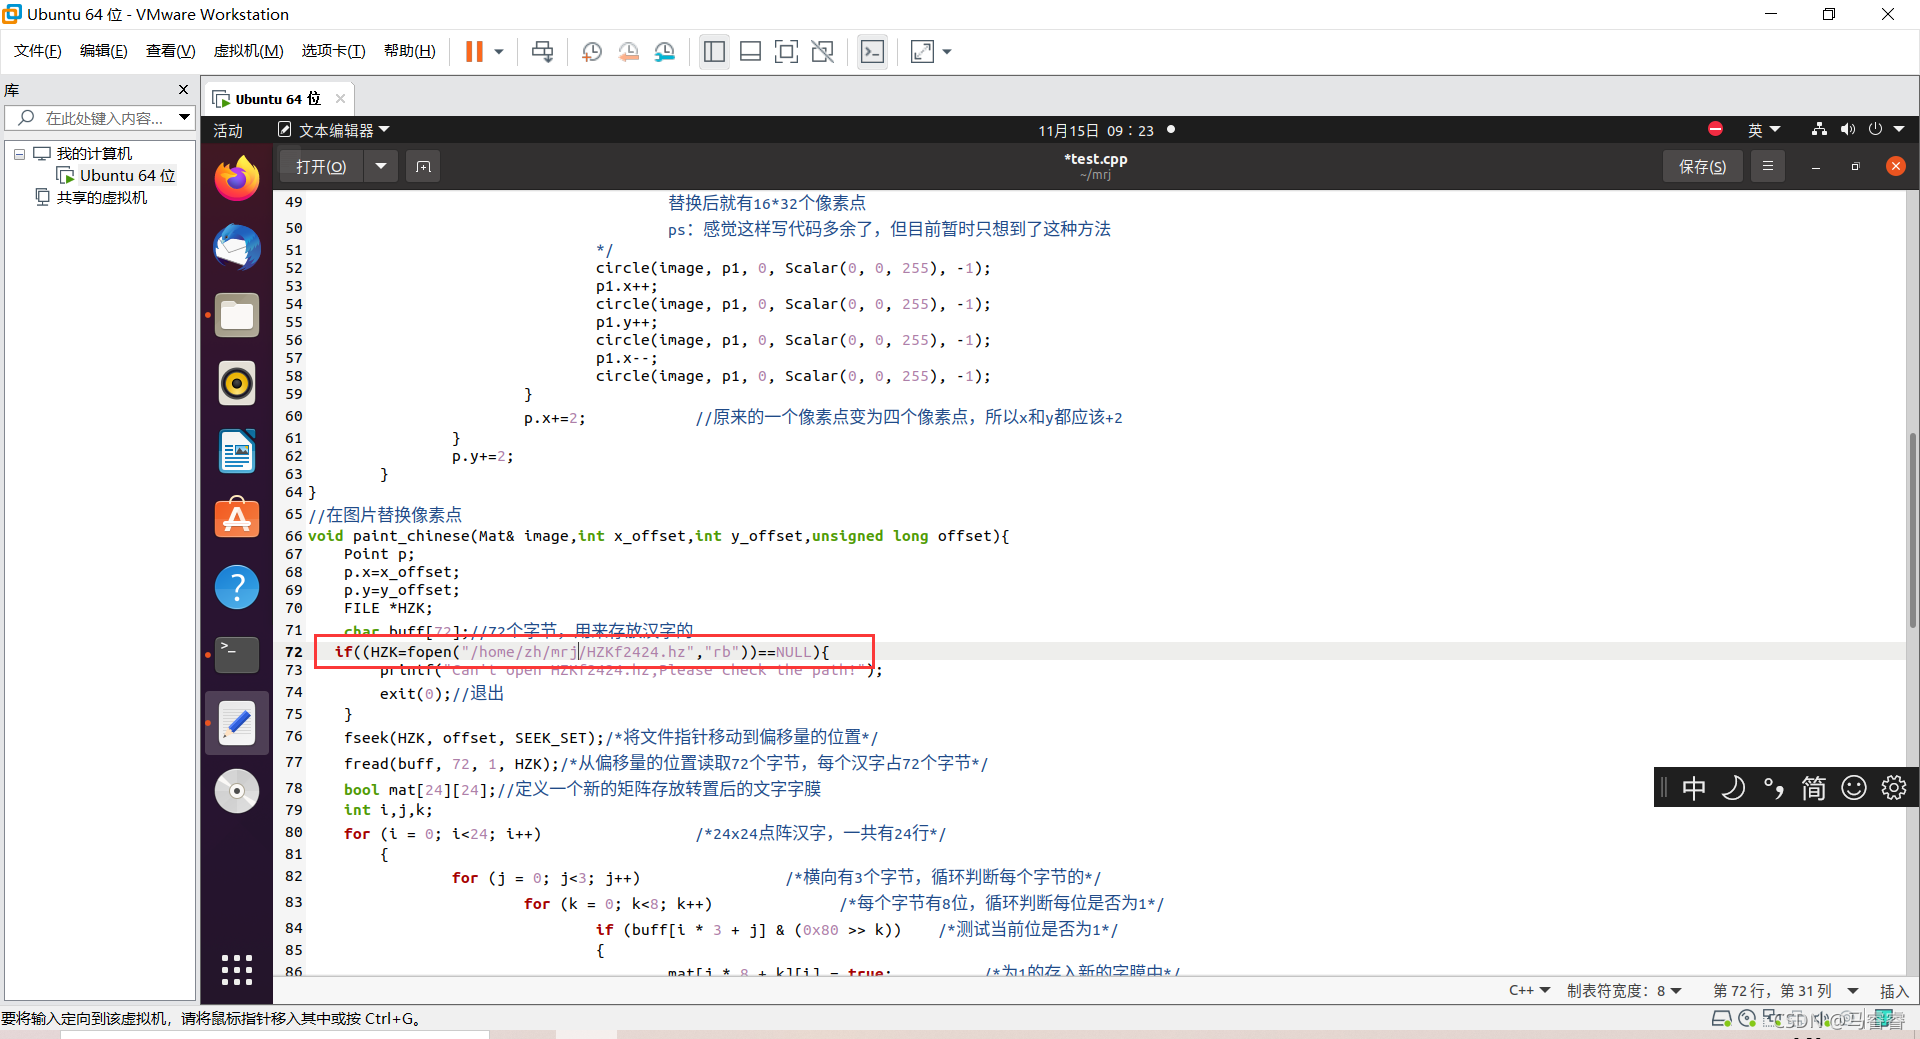Enter VMware full screen mode icon

786,51
